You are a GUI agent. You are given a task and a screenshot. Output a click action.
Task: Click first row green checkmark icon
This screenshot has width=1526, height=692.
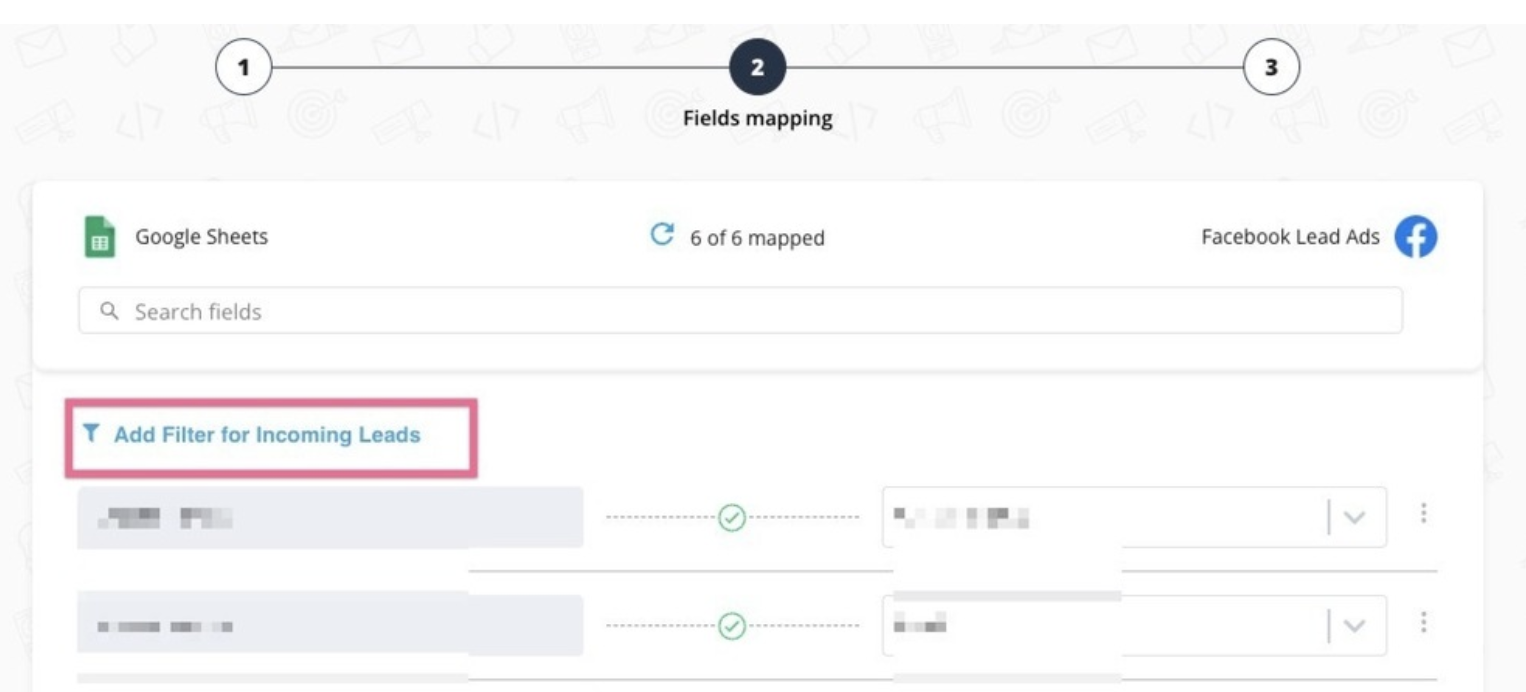(733, 517)
